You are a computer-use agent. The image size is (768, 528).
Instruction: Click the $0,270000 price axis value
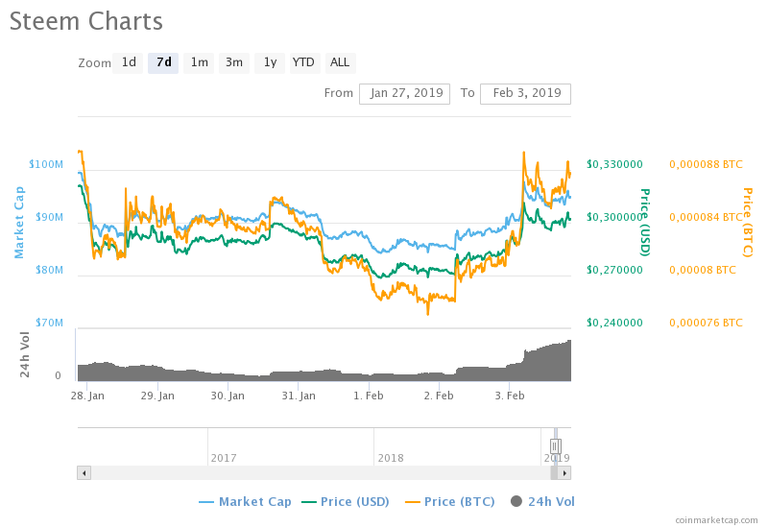614,270
